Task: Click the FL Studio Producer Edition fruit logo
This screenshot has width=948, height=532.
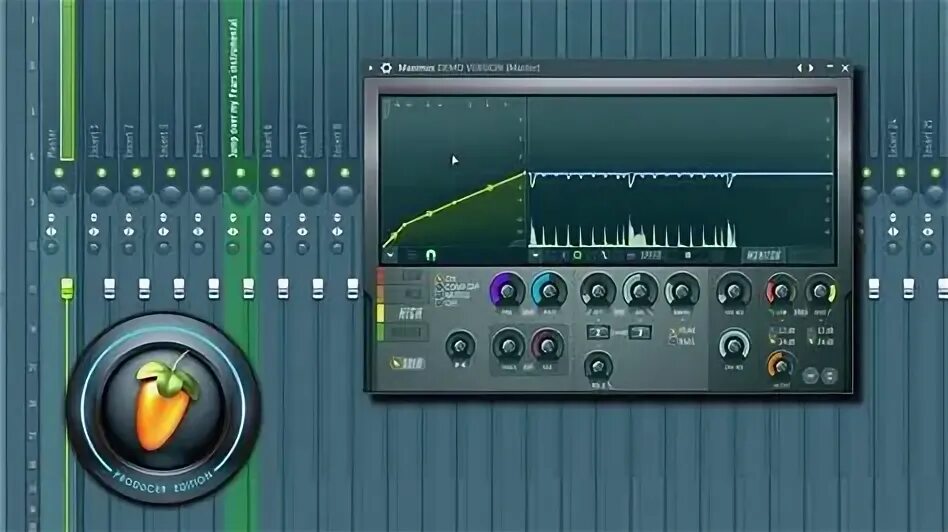Action: click(163, 408)
